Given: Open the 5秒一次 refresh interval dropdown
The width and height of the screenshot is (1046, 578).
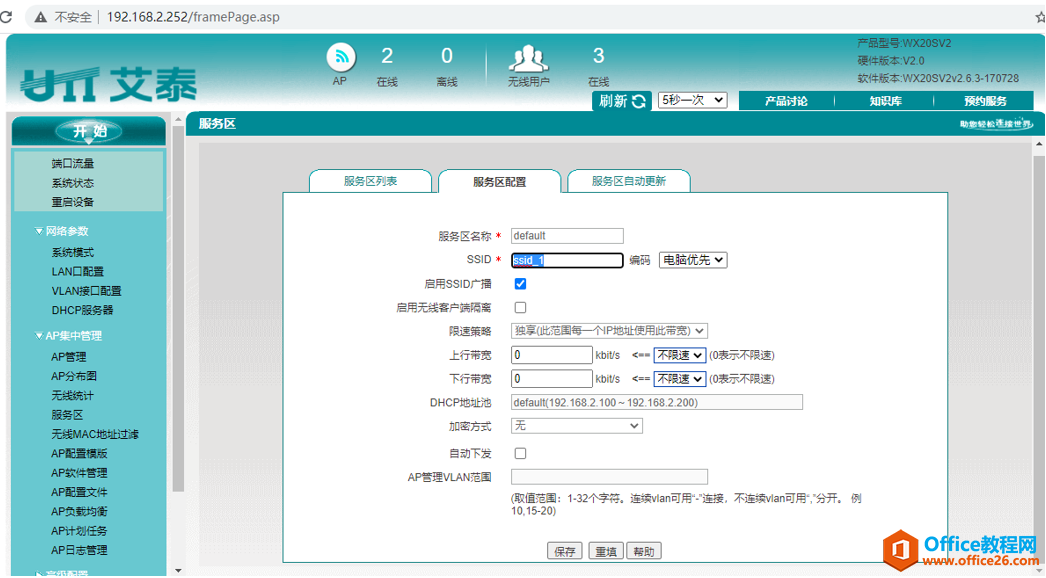Looking at the screenshot, I should [692, 100].
